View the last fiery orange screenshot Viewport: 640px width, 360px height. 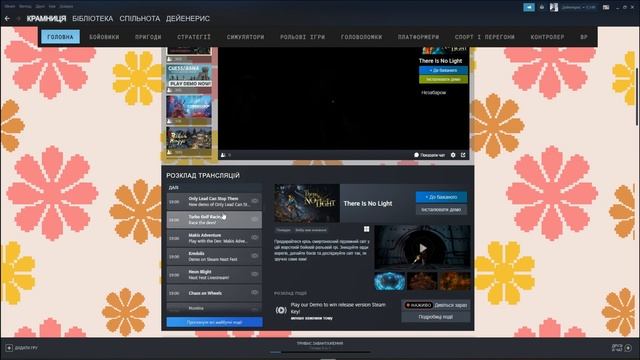(455, 281)
